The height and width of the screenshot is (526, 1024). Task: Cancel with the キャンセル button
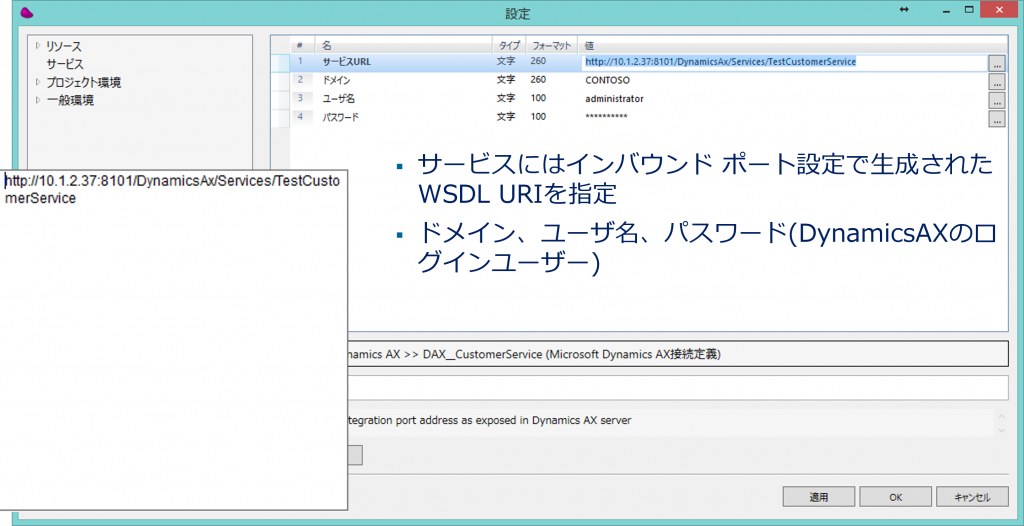[x=971, y=497]
